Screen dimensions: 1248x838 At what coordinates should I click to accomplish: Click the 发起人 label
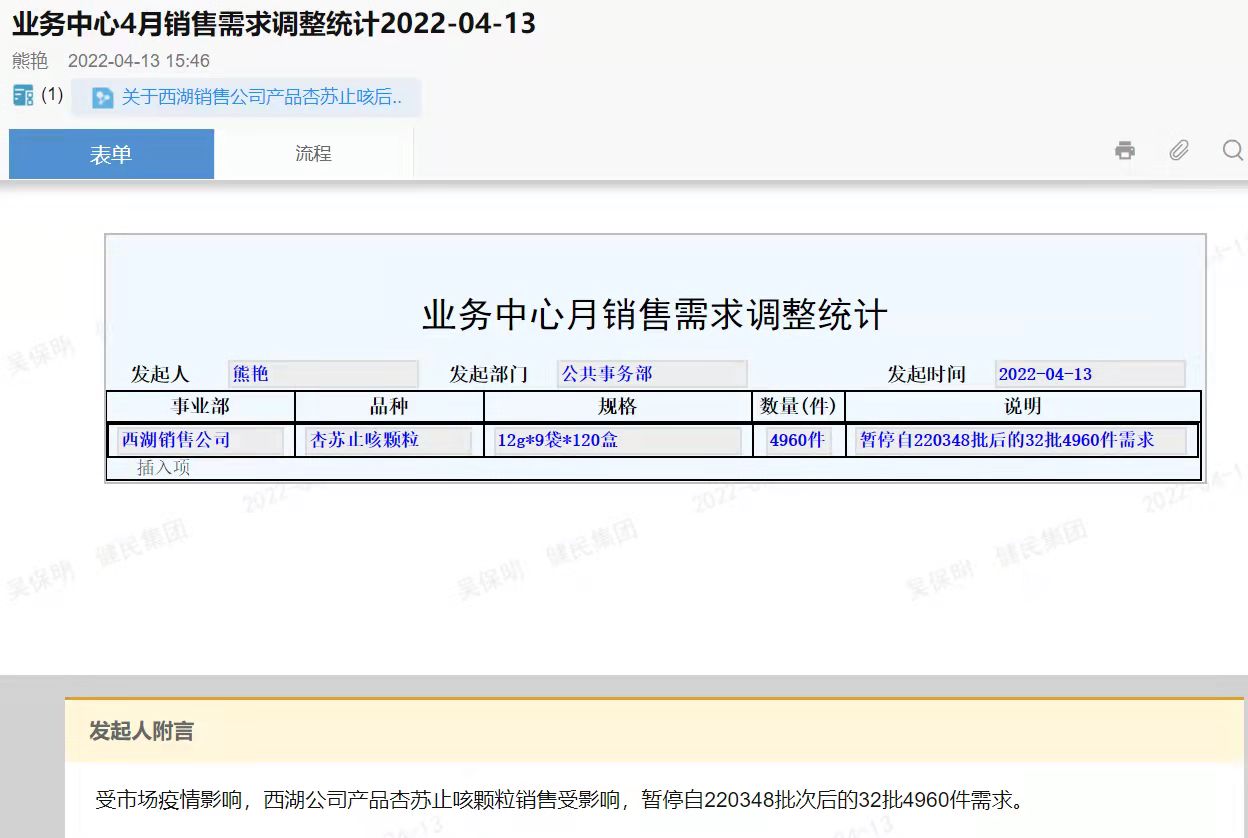tap(160, 375)
